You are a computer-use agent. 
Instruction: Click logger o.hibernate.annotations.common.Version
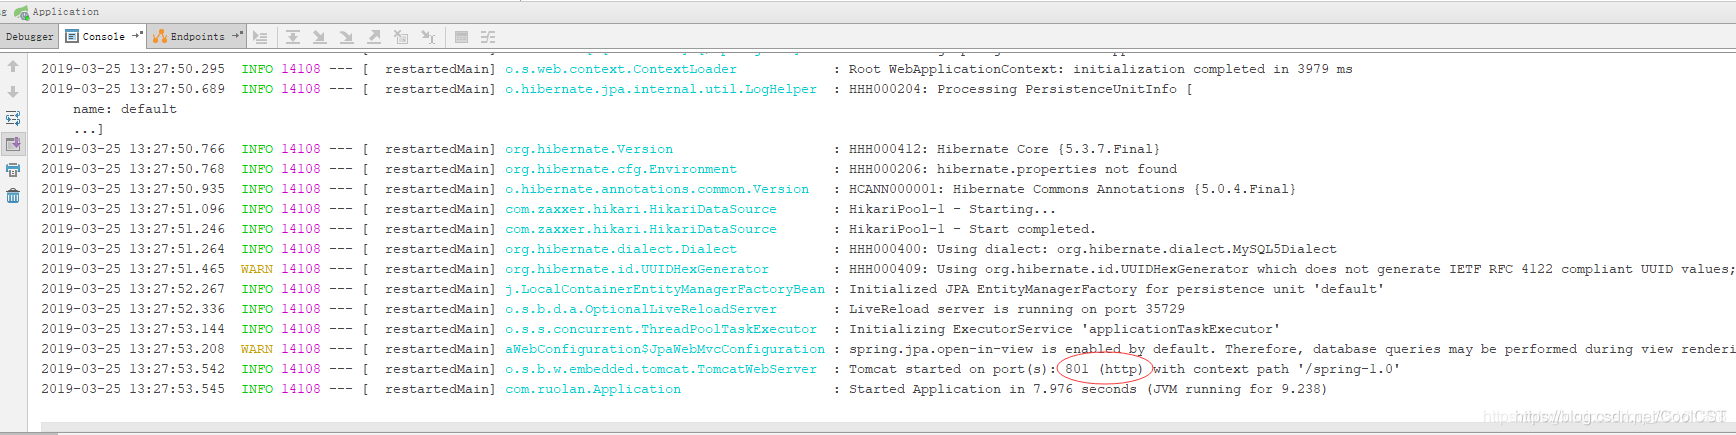point(656,189)
